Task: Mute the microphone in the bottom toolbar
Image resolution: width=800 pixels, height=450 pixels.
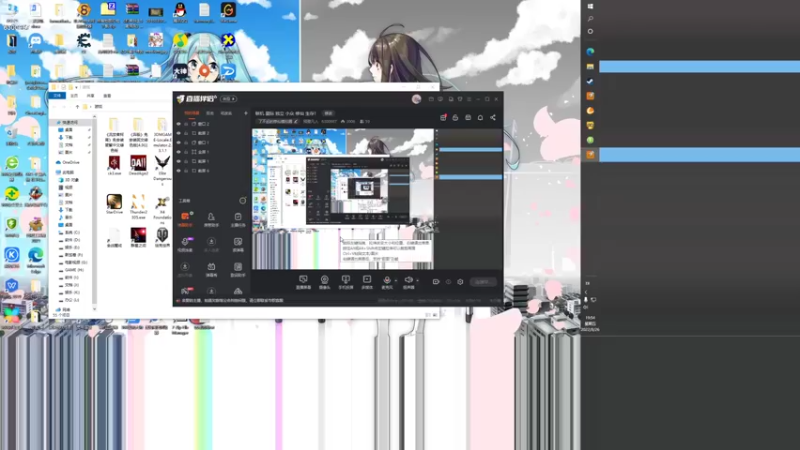Action: coord(387,282)
